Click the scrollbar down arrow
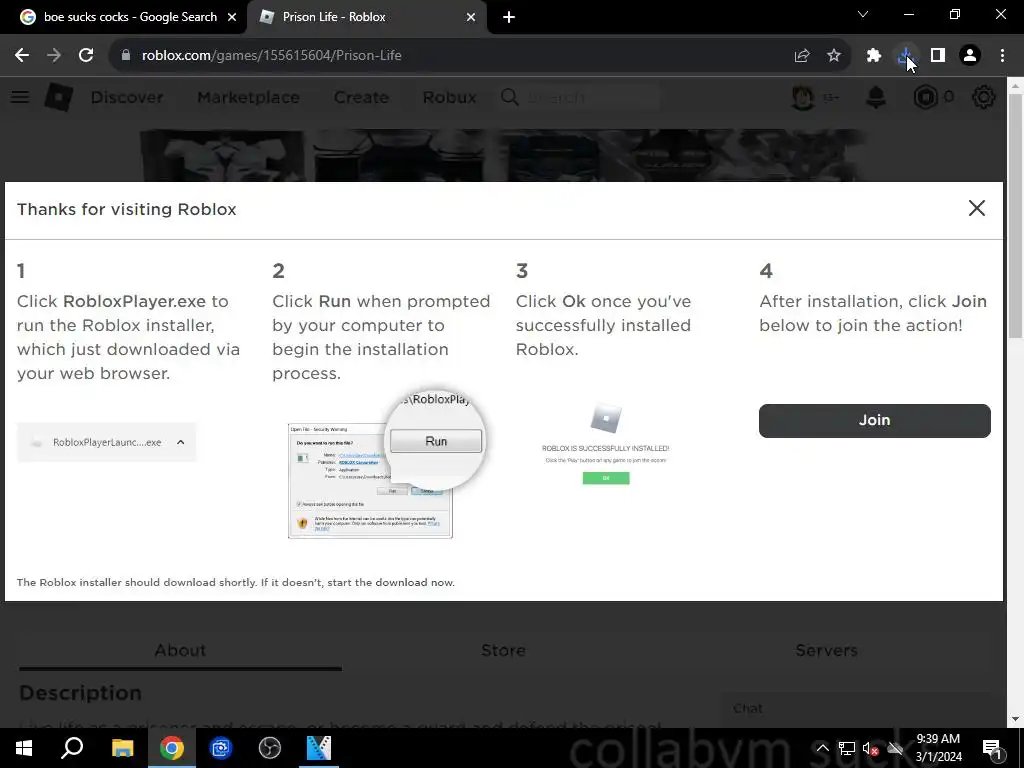Screen dimensions: 1024x768 (1016, 720)
